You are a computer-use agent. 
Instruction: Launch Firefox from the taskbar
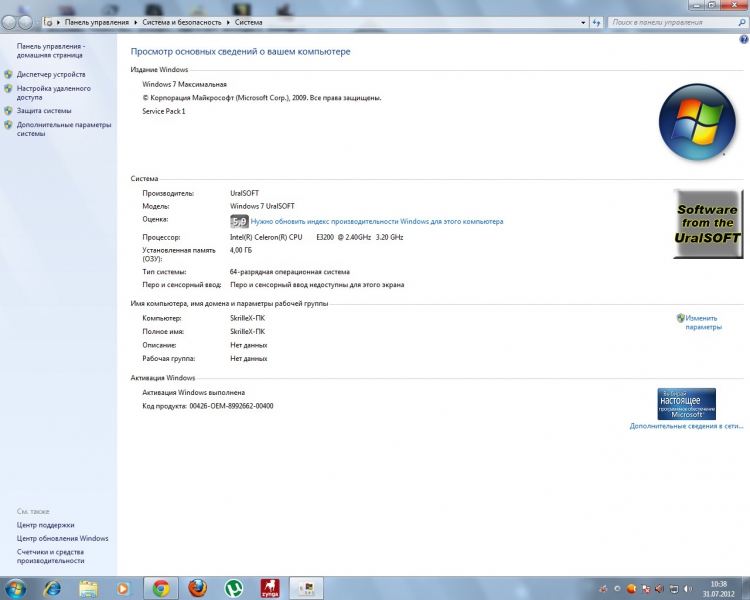(197, 588)
